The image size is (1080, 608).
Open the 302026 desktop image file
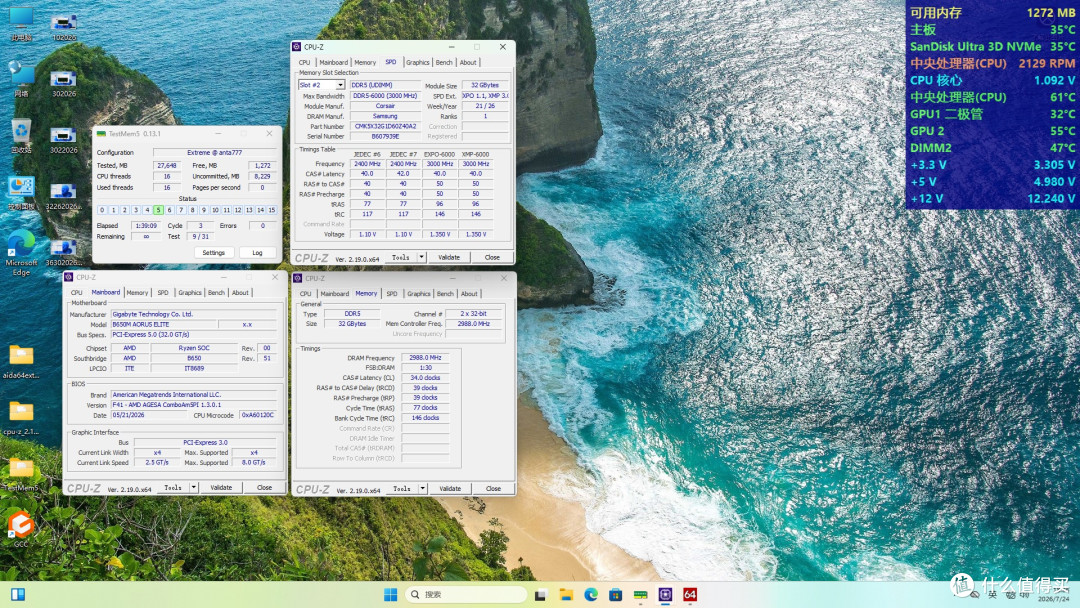point(63,83)
